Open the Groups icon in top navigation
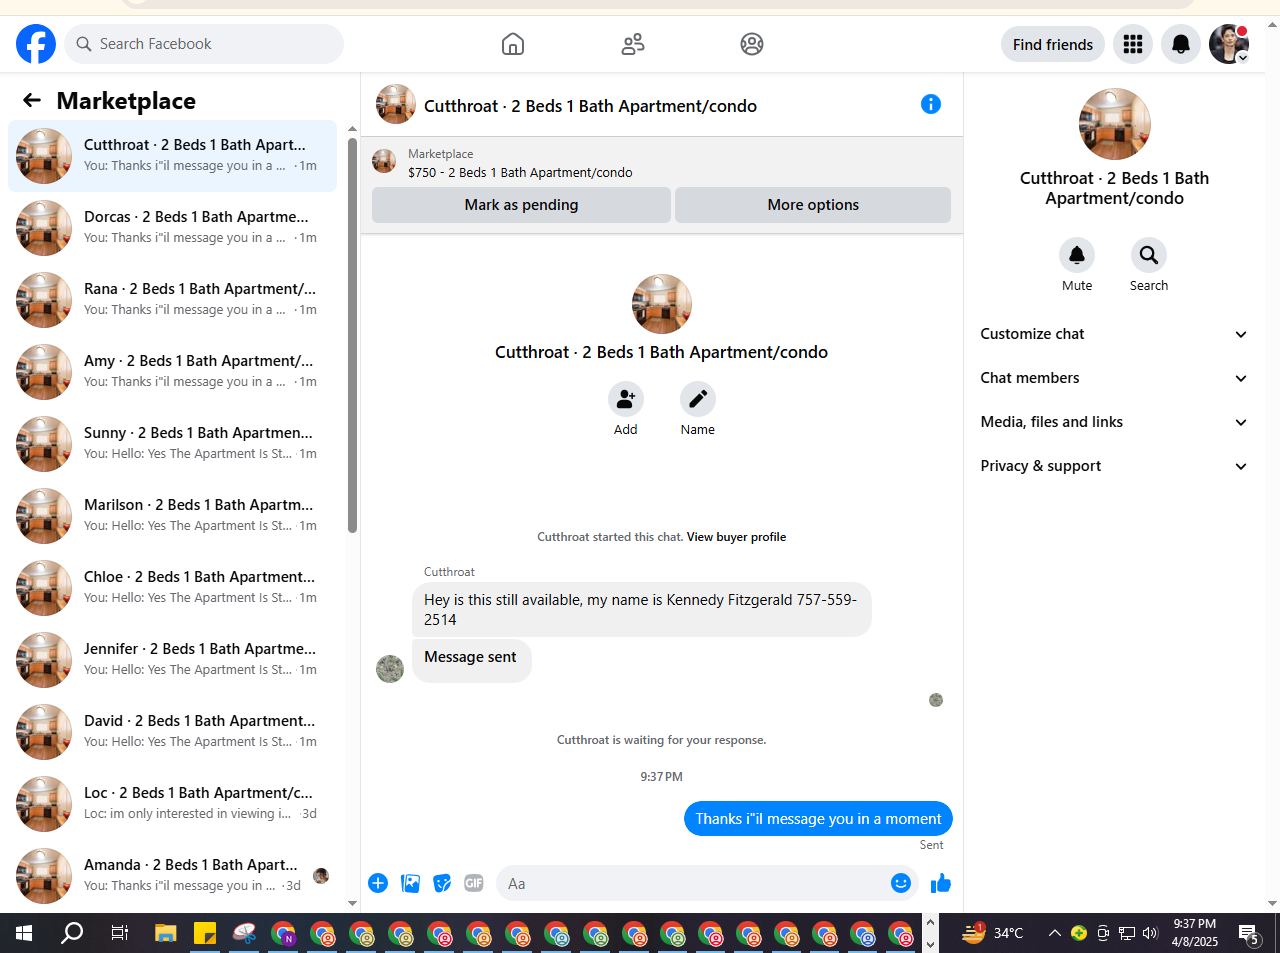The height and width of the screenshot is (953, 1280). coord(752,44)
